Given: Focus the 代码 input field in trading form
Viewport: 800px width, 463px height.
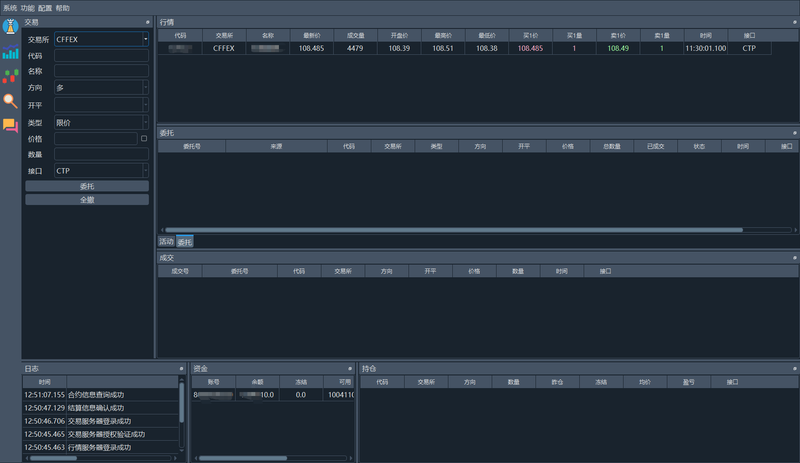Looking at the screenshot, I should click(102, 56).
